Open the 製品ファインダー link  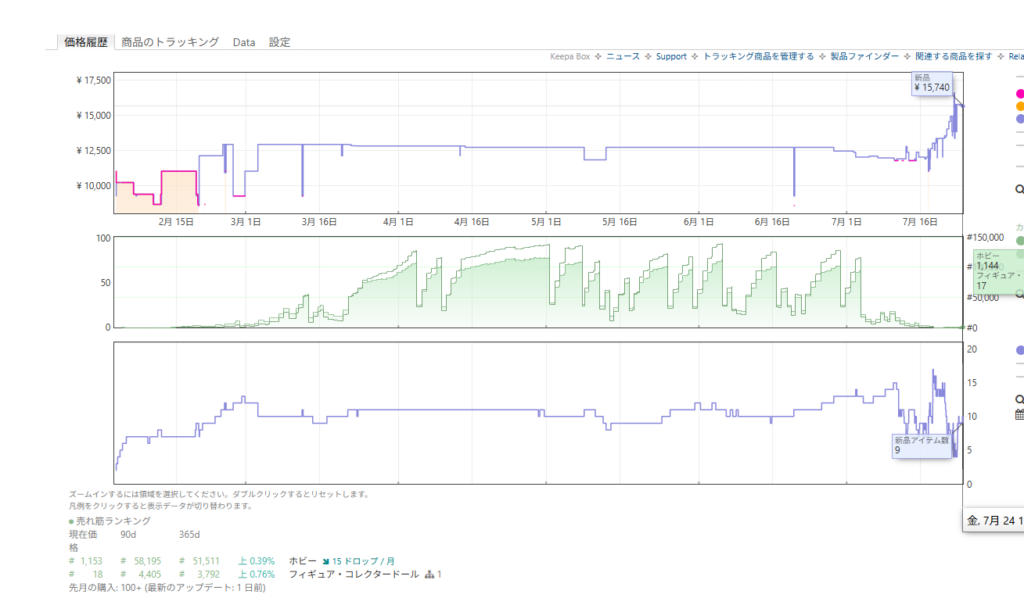864,56
